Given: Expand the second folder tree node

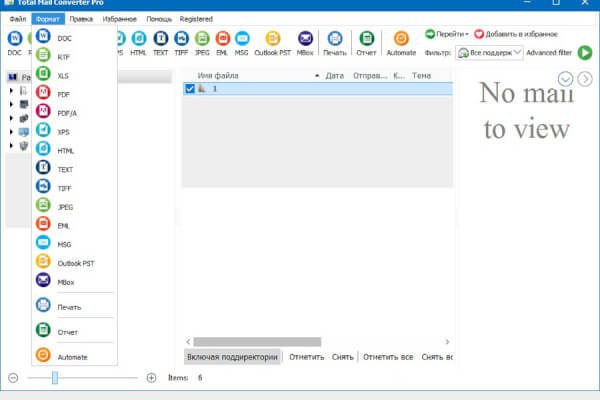Looking at the screenshot, I should click(11, 104).
